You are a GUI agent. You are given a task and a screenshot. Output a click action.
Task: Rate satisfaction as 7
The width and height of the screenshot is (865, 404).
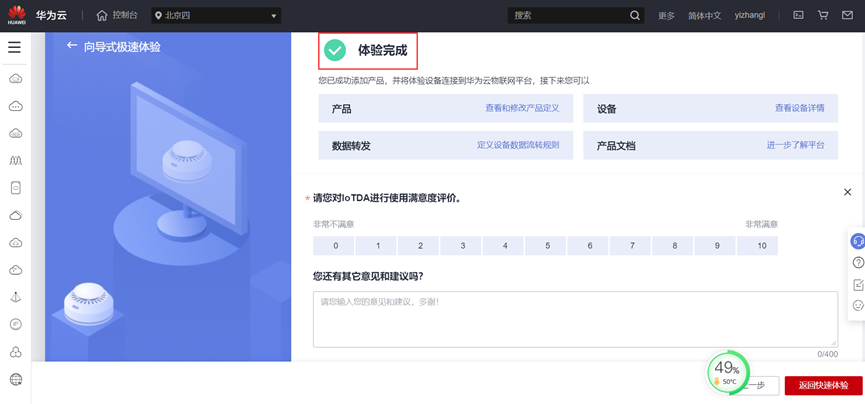(632, 246)
